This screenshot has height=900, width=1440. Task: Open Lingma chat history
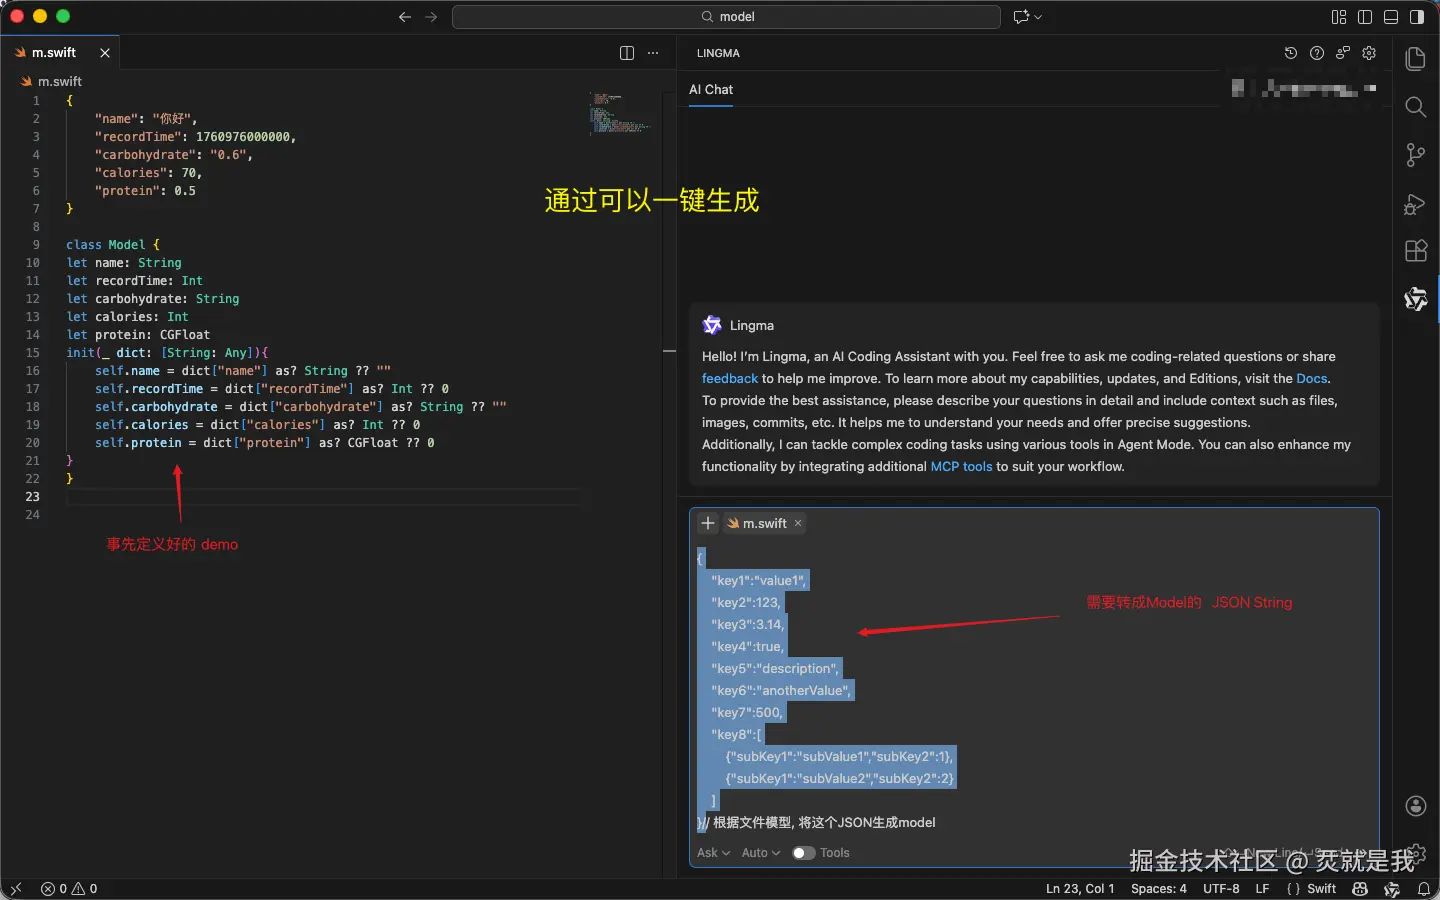coord(1291,53)
